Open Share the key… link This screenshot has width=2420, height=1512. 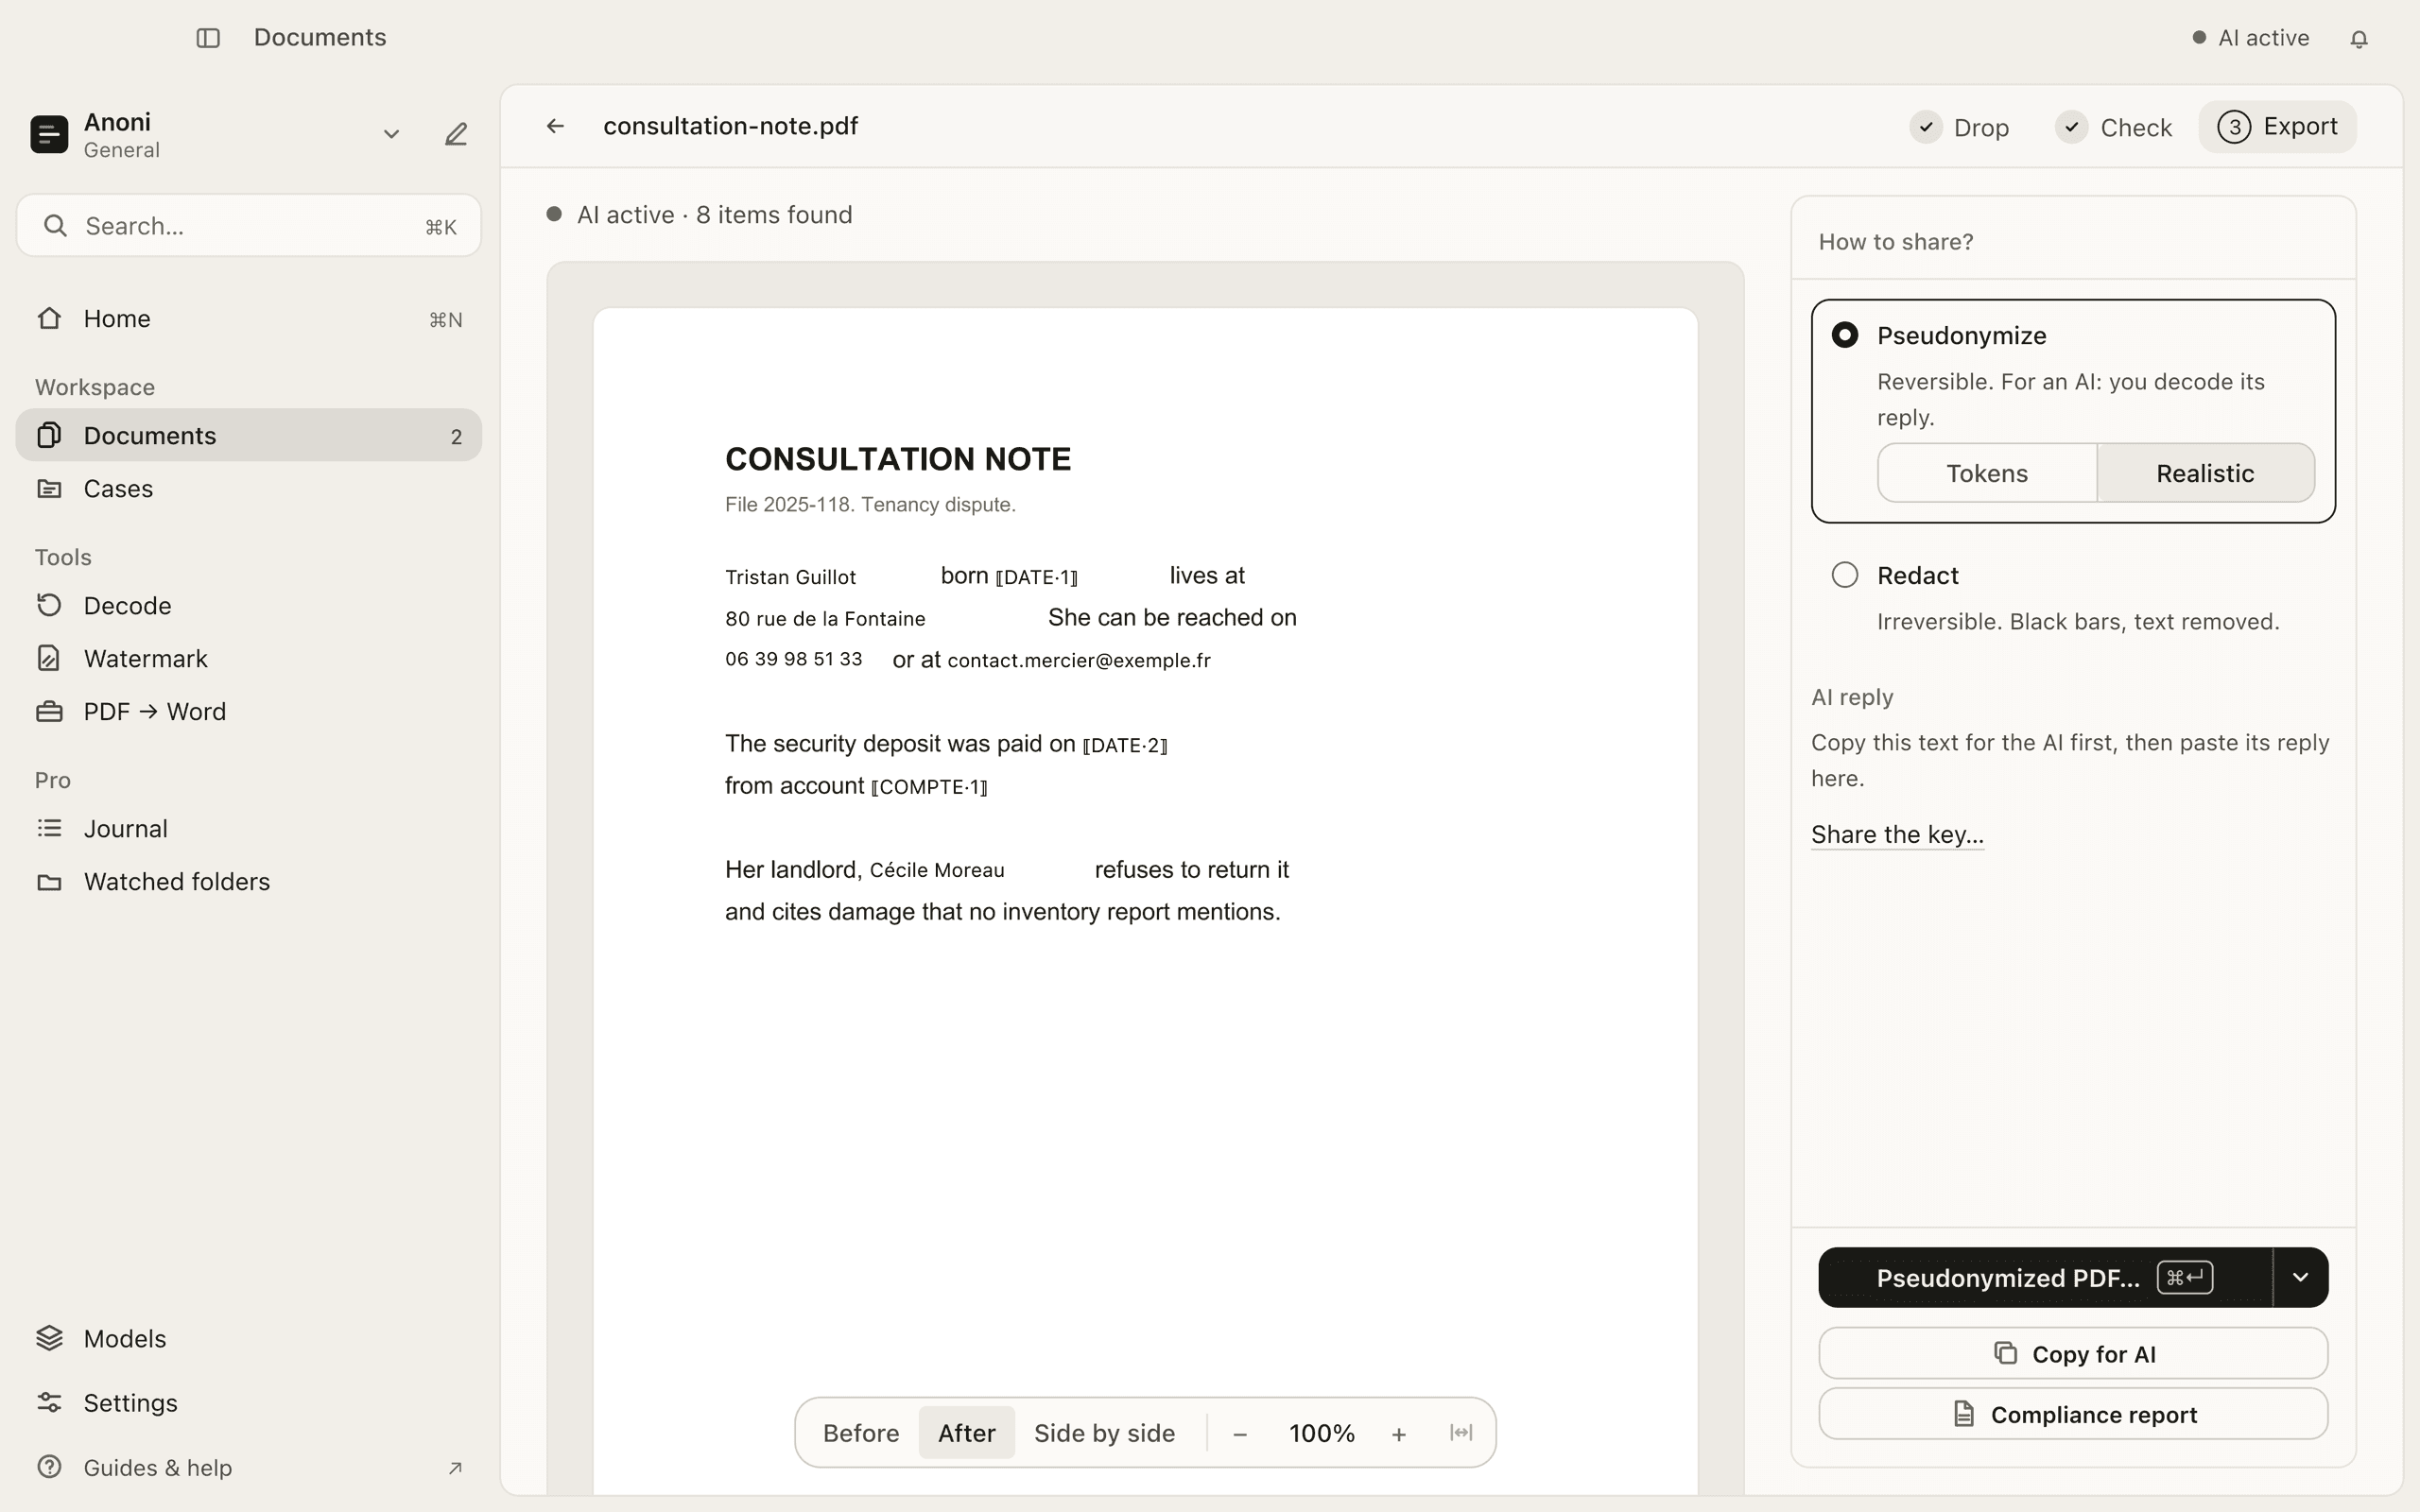tap(1897, 834)
